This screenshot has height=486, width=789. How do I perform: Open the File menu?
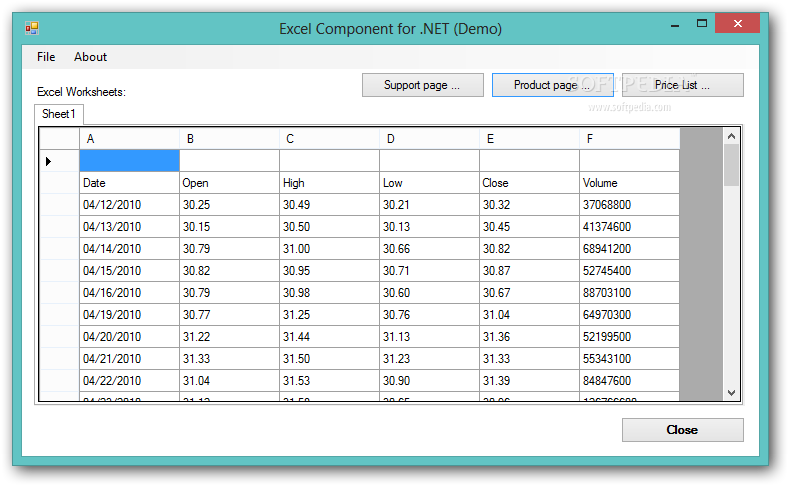[46, 57]
